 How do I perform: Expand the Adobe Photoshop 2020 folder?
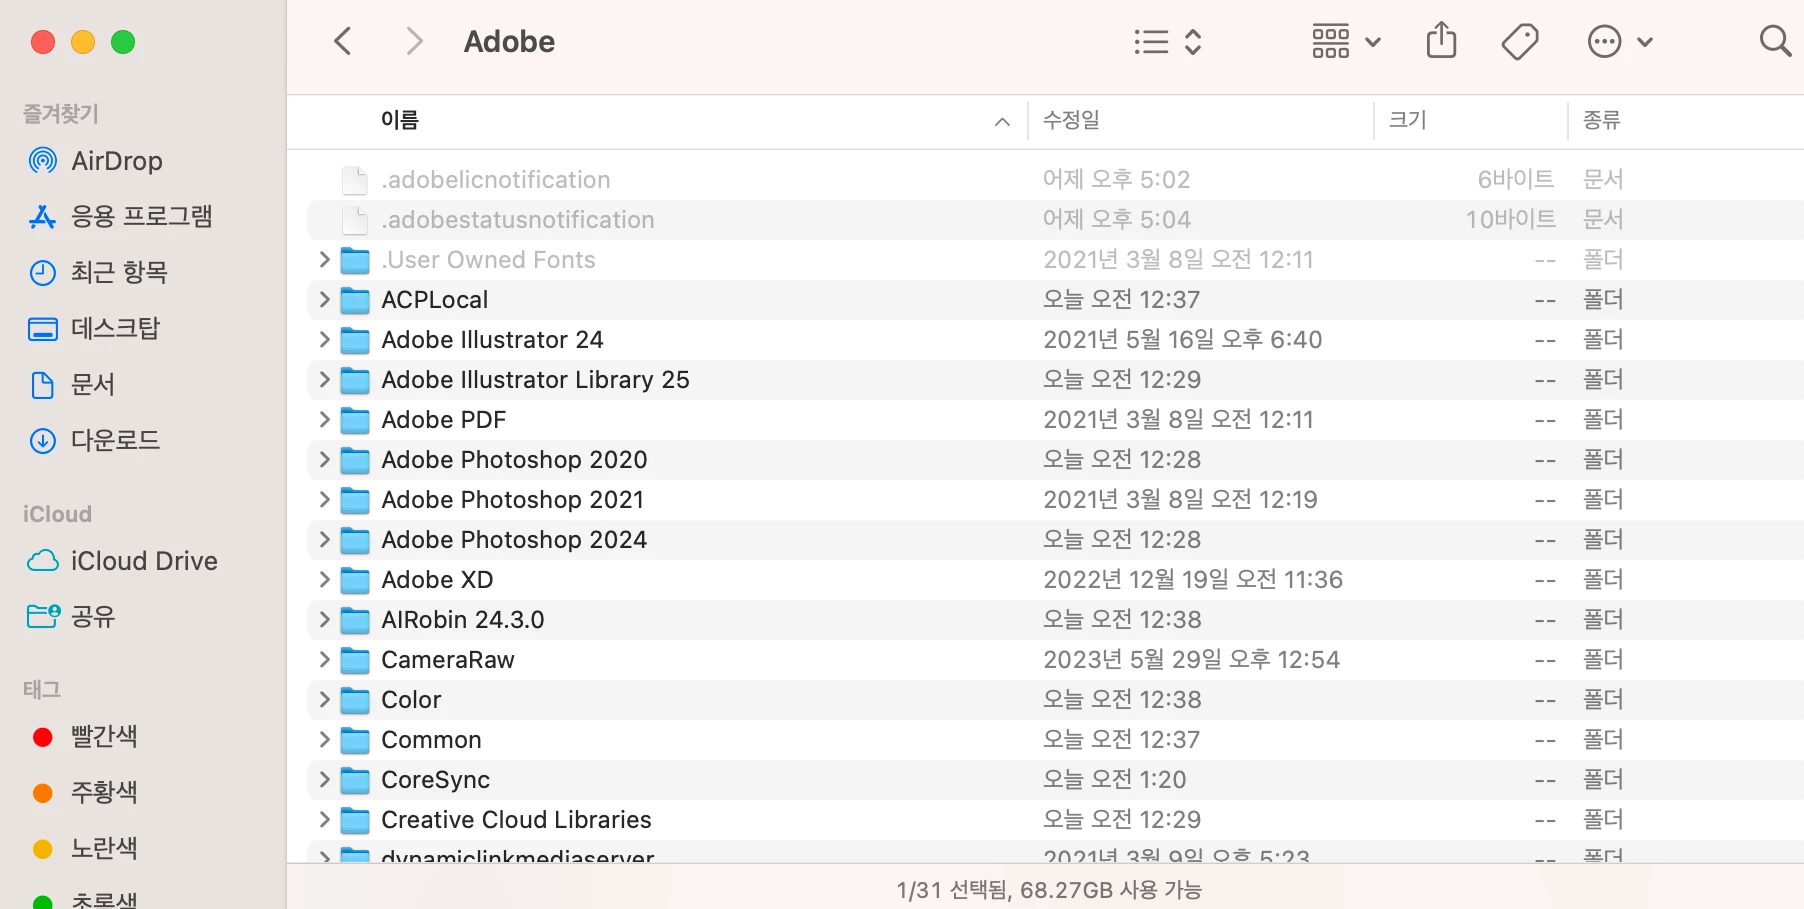(324, 460)
